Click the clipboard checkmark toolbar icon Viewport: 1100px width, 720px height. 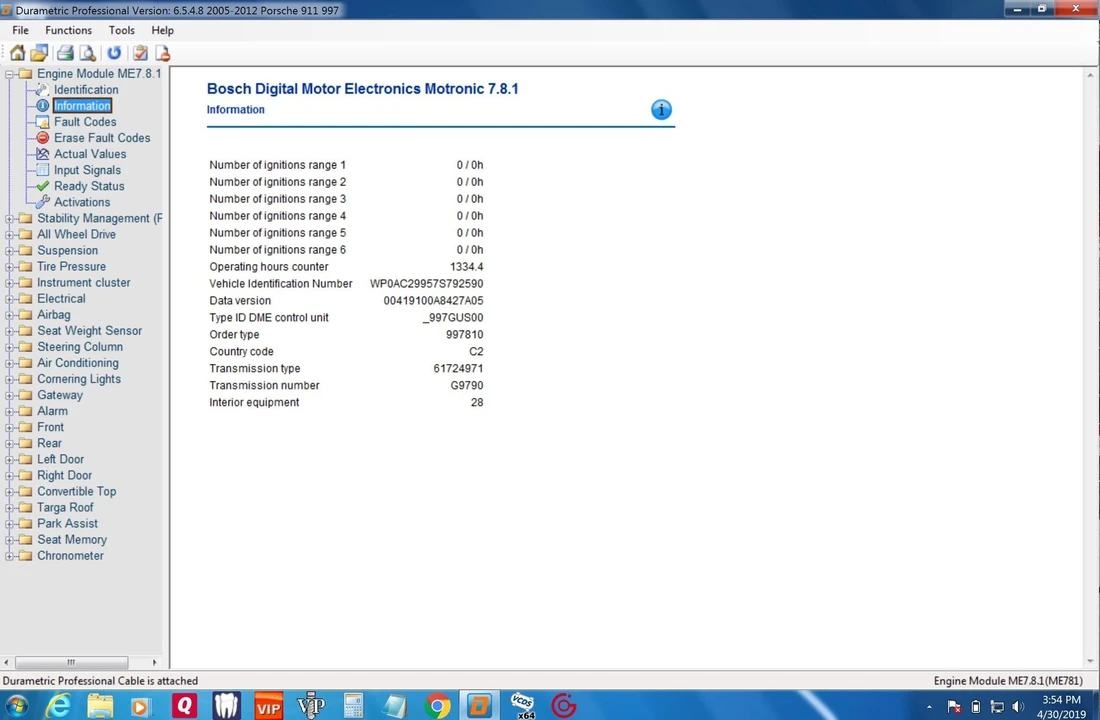(140, 53)
